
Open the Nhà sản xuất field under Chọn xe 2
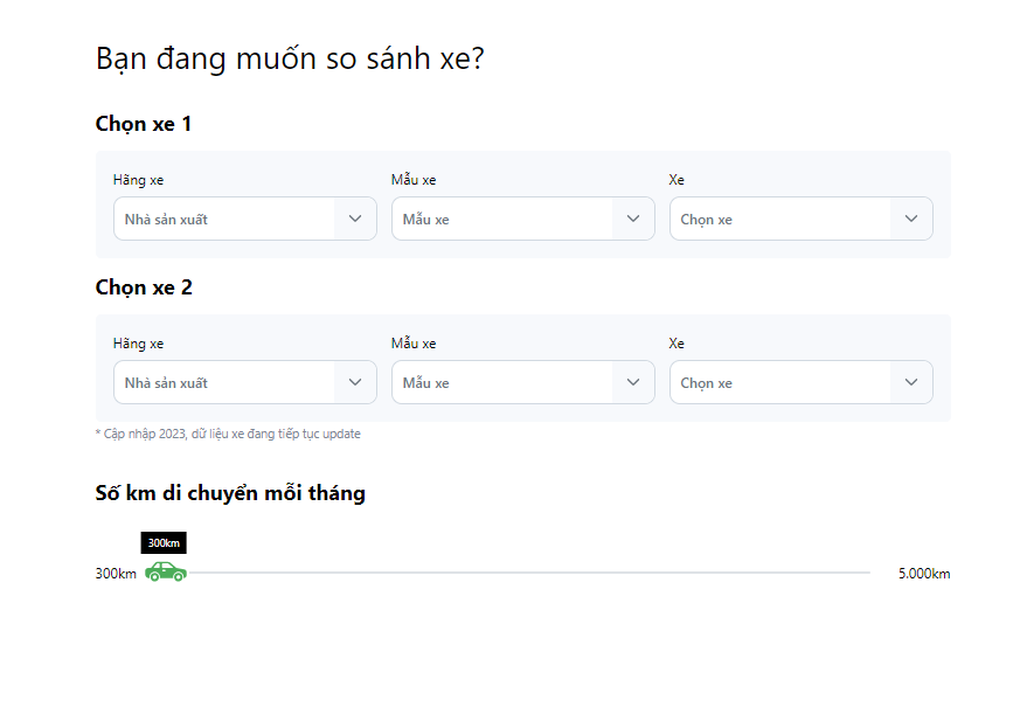(225, 383)
